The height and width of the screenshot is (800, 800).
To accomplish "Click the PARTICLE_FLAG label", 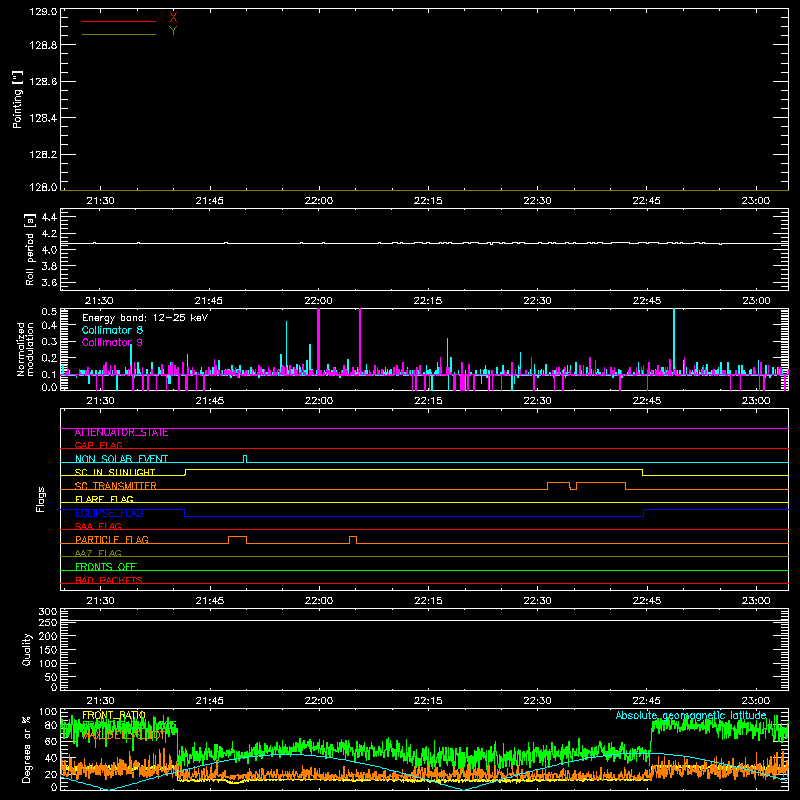I will 112,540.
